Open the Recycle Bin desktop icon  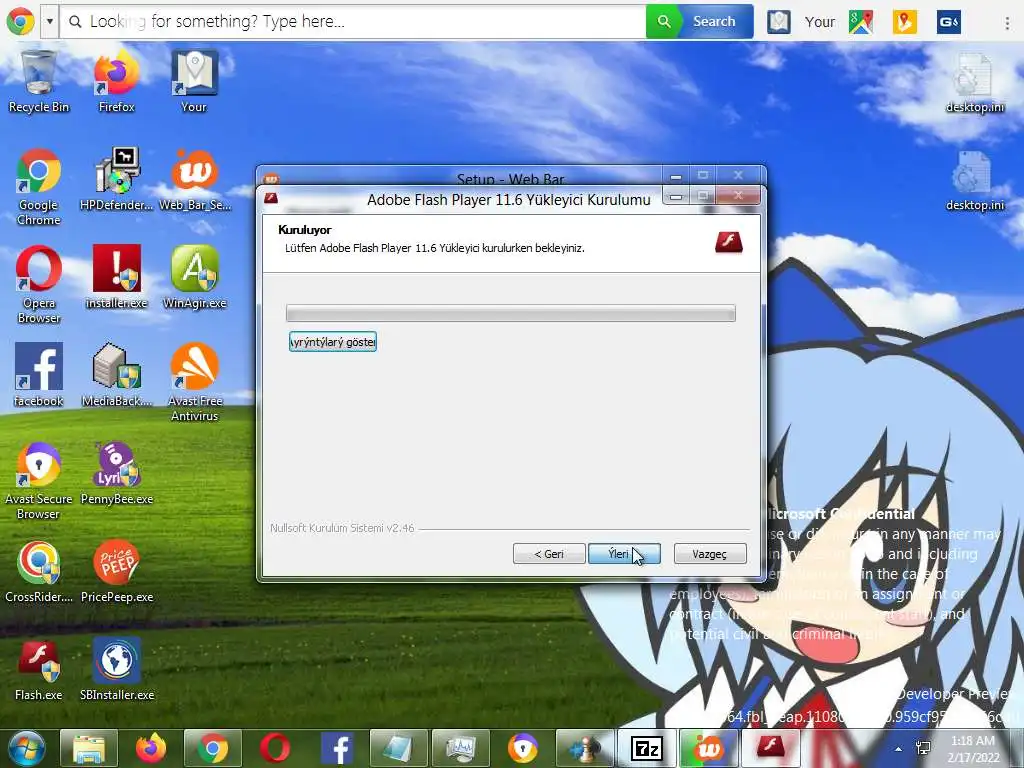[39, 82]
